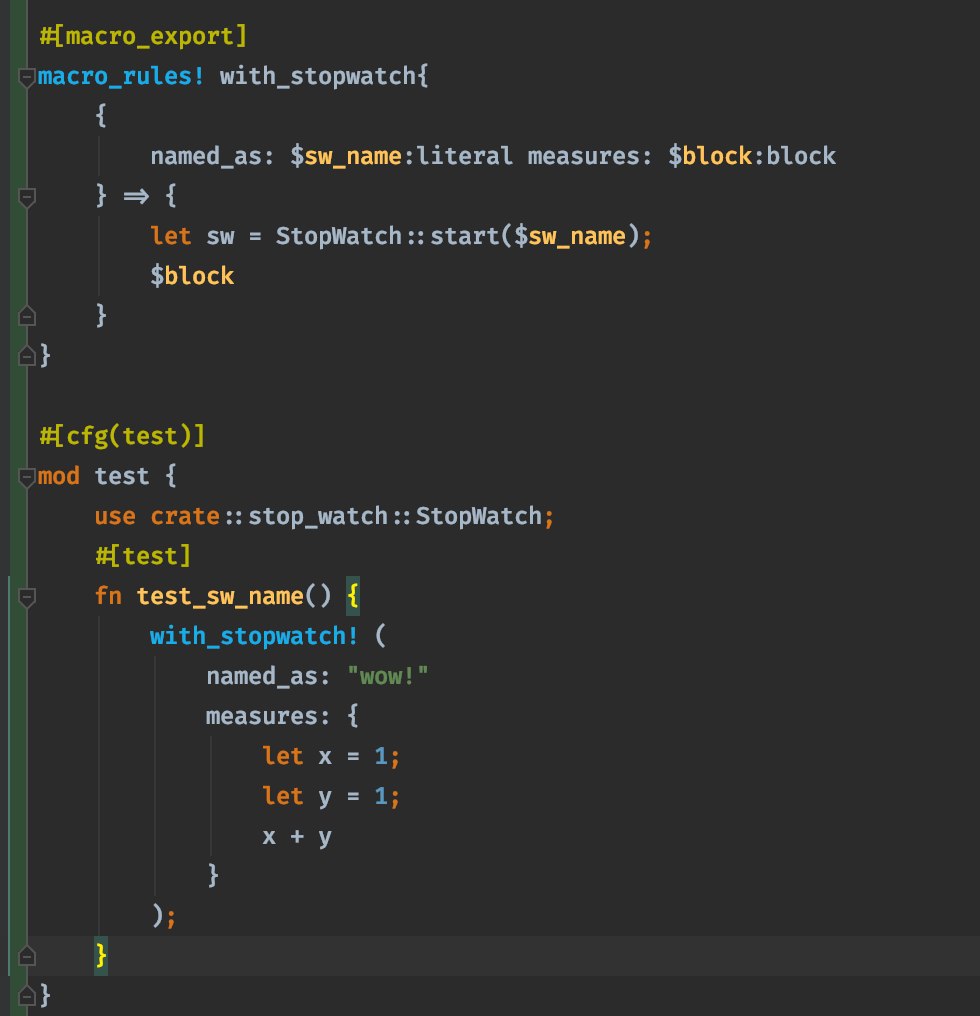Click the 'x + y' expression
980x1016 pixels.
[x=297, y=837]
